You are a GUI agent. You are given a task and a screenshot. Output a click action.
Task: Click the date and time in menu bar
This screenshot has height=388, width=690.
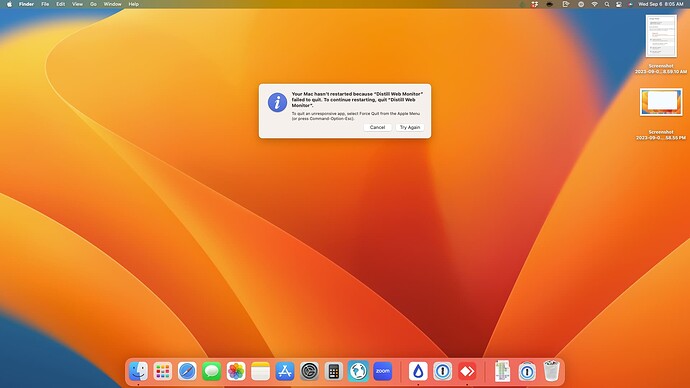(661, 4)
